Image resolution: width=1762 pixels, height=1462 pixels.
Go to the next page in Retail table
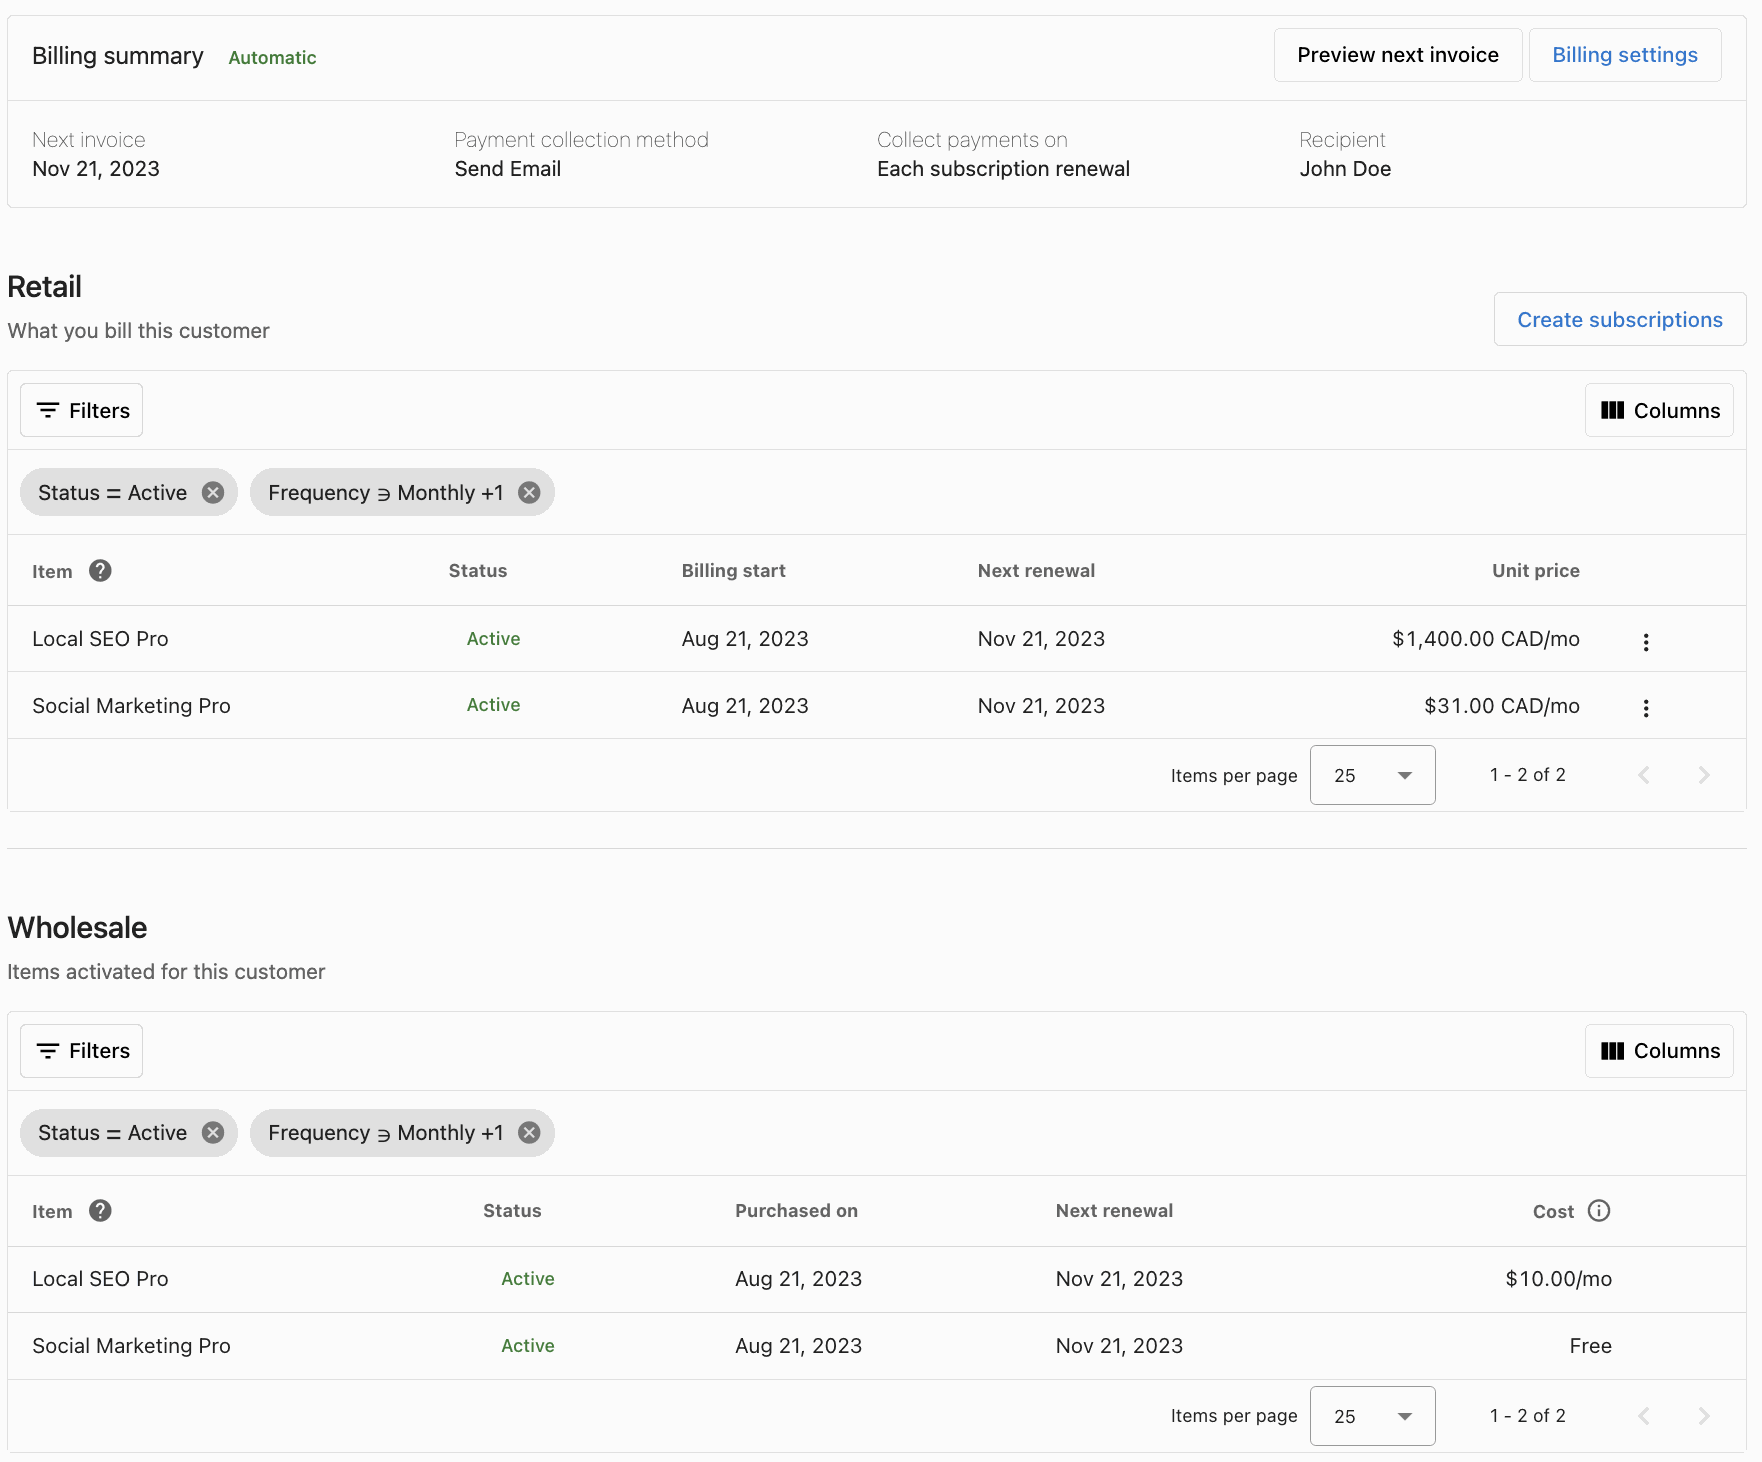(x=1704, y=775)
